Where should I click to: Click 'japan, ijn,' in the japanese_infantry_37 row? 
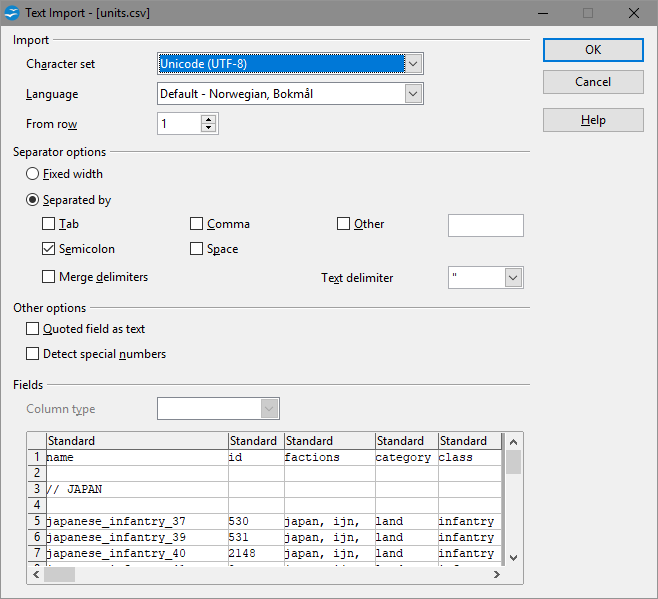point(330,521)
